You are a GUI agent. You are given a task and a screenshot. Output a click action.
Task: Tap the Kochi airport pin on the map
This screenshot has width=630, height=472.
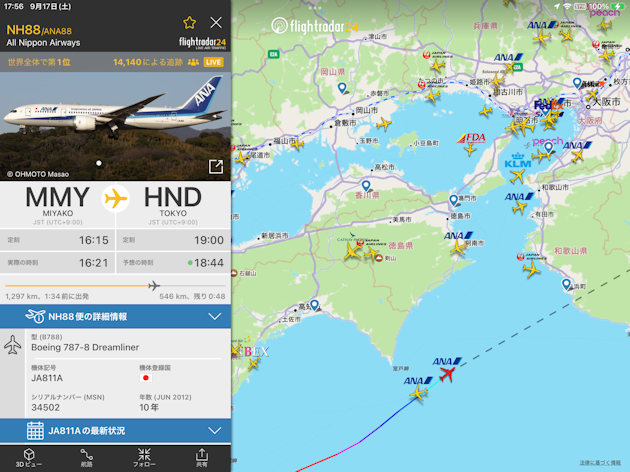tap(315, 305)
